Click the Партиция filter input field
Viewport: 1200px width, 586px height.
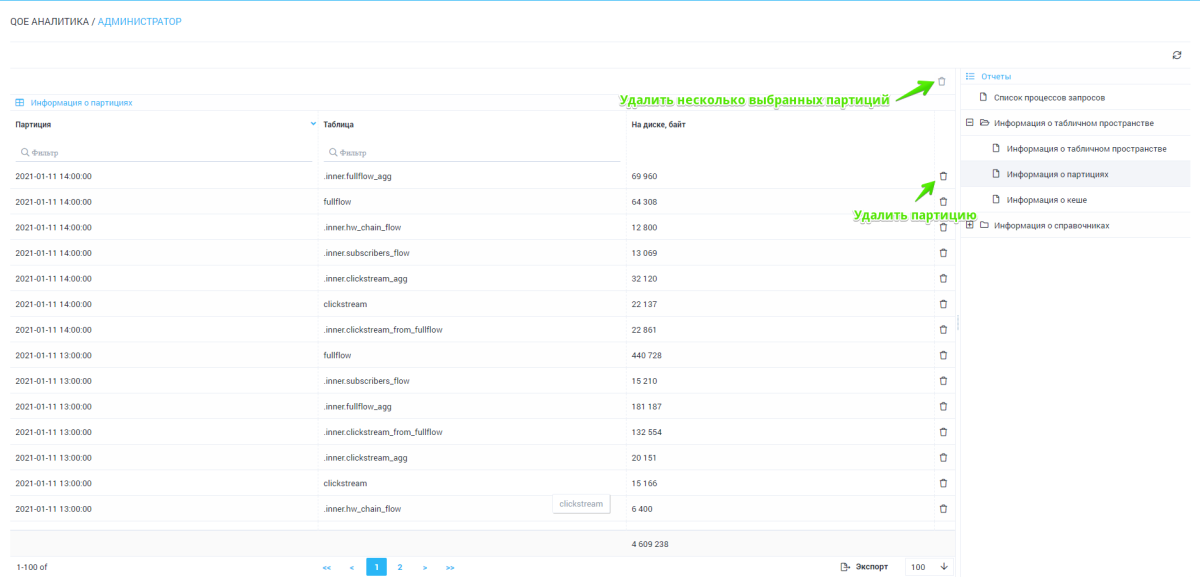tap(165, 153)
